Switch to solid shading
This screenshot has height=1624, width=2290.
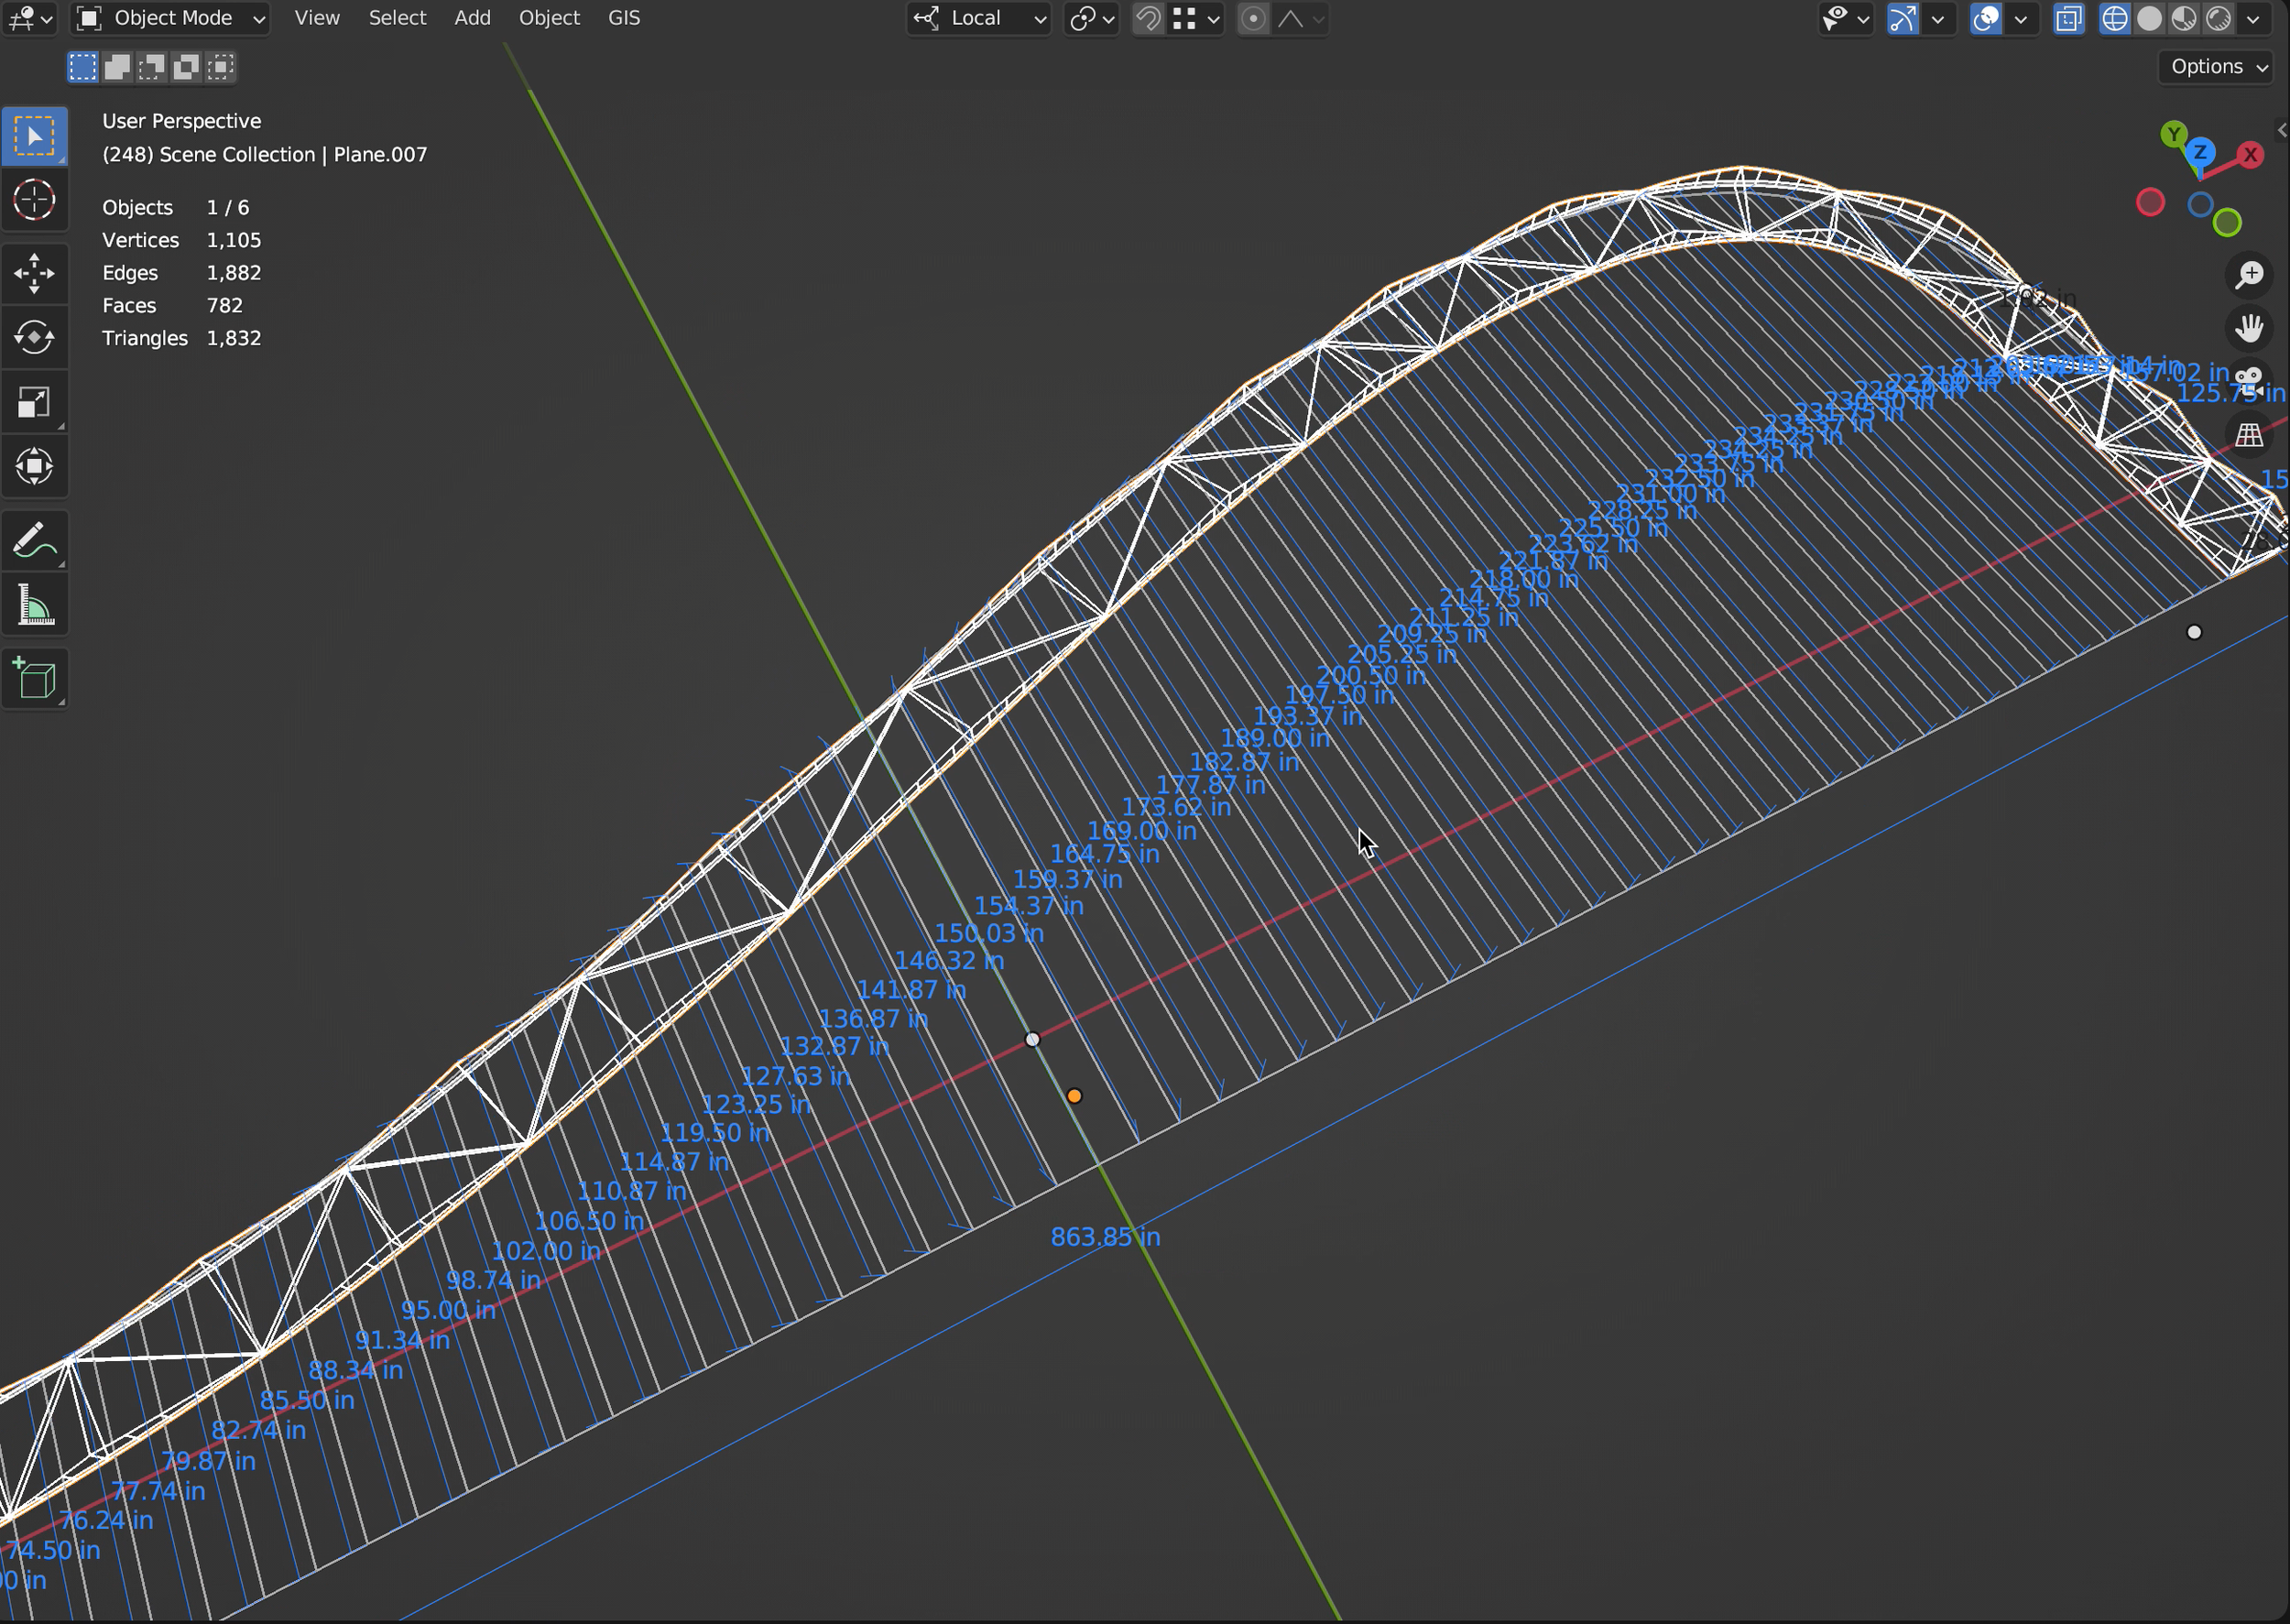2149,18
